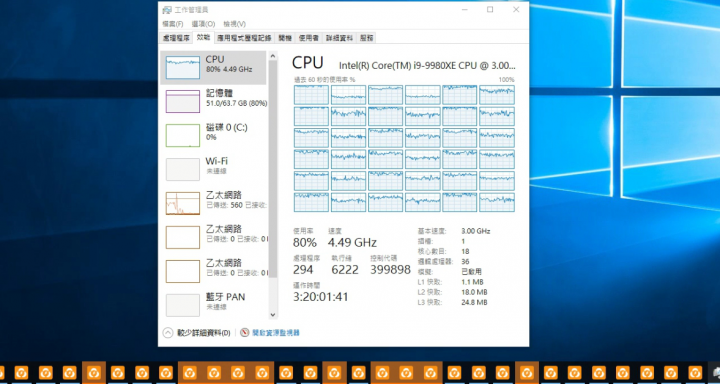Switch to the 應用程式歷程記錄 tab
720x384 pixels.
(244, 38)
